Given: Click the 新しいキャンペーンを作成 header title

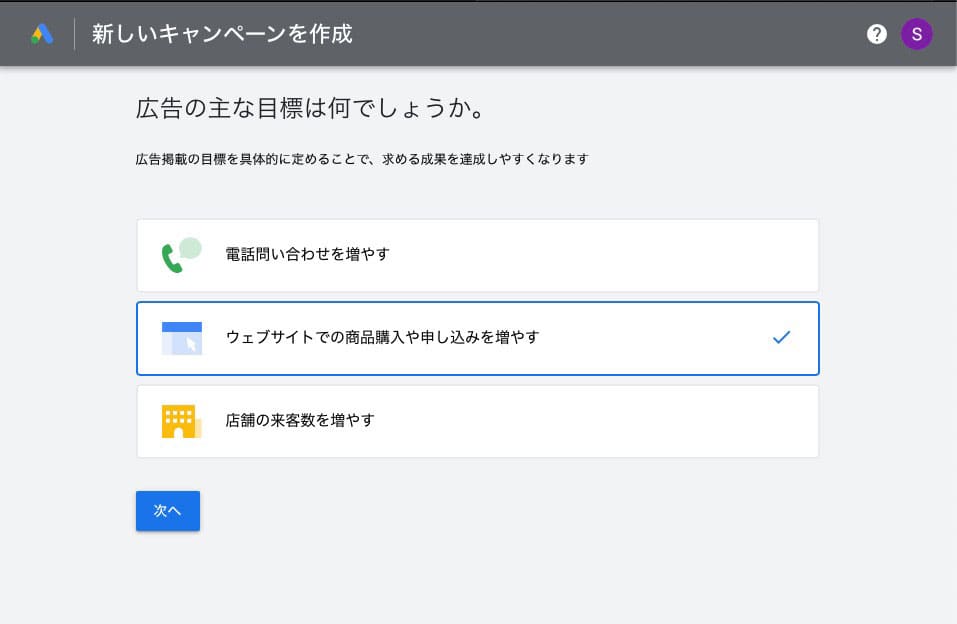Looking at the screenshot, I should coord(222,34).
